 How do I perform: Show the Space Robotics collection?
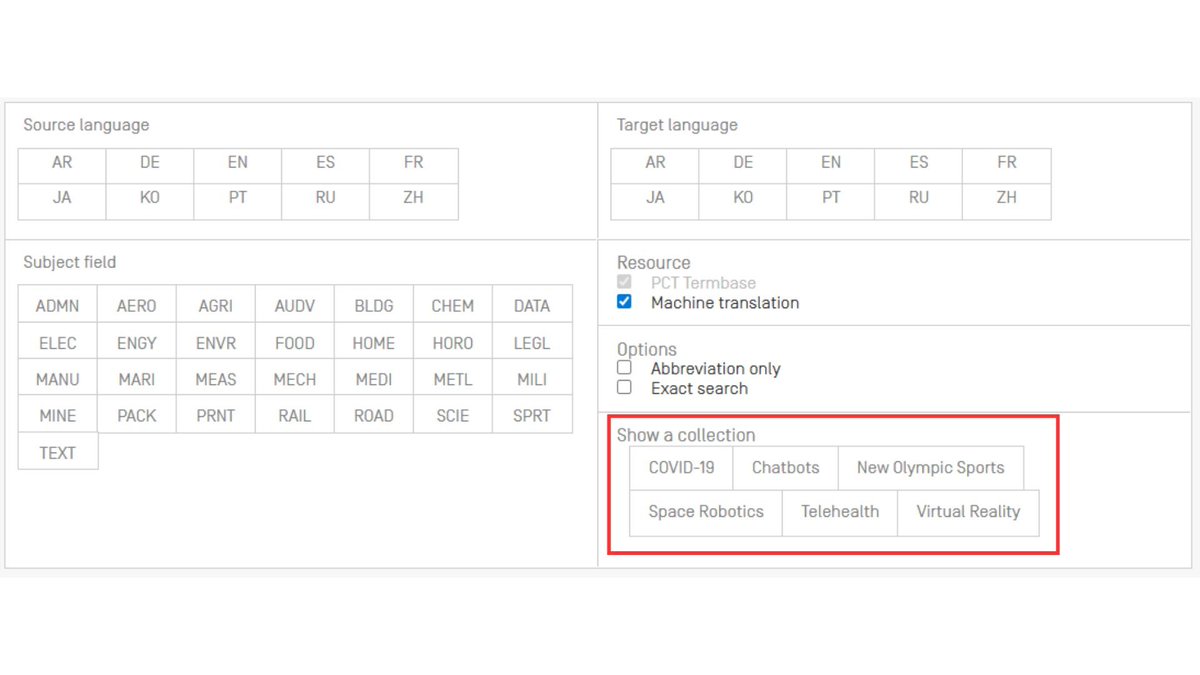pyautogui.click(x=706, y=511)
